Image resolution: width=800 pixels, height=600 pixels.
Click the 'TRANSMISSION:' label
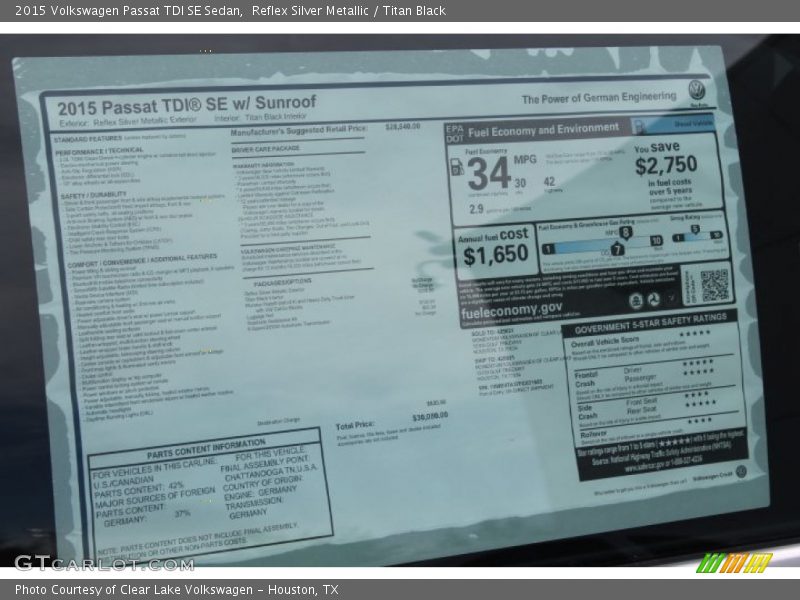pos(254,503)
